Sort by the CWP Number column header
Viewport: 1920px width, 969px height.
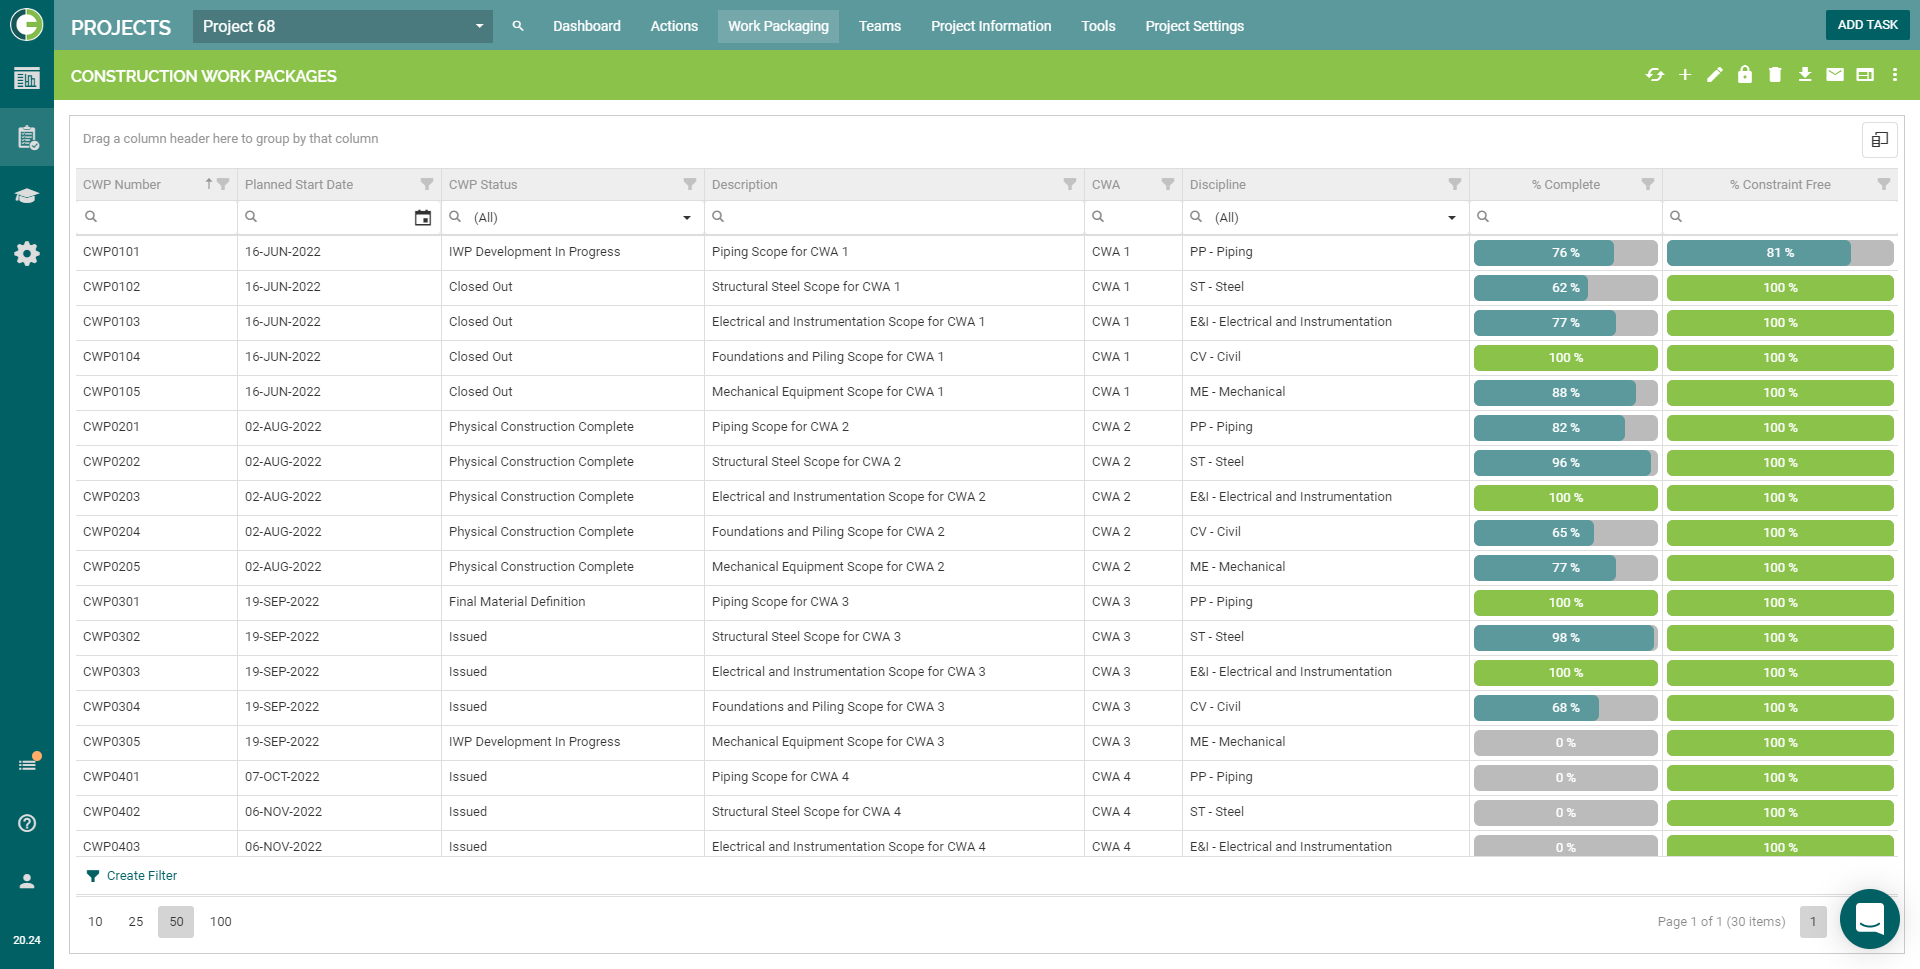[x=122, y=185]
